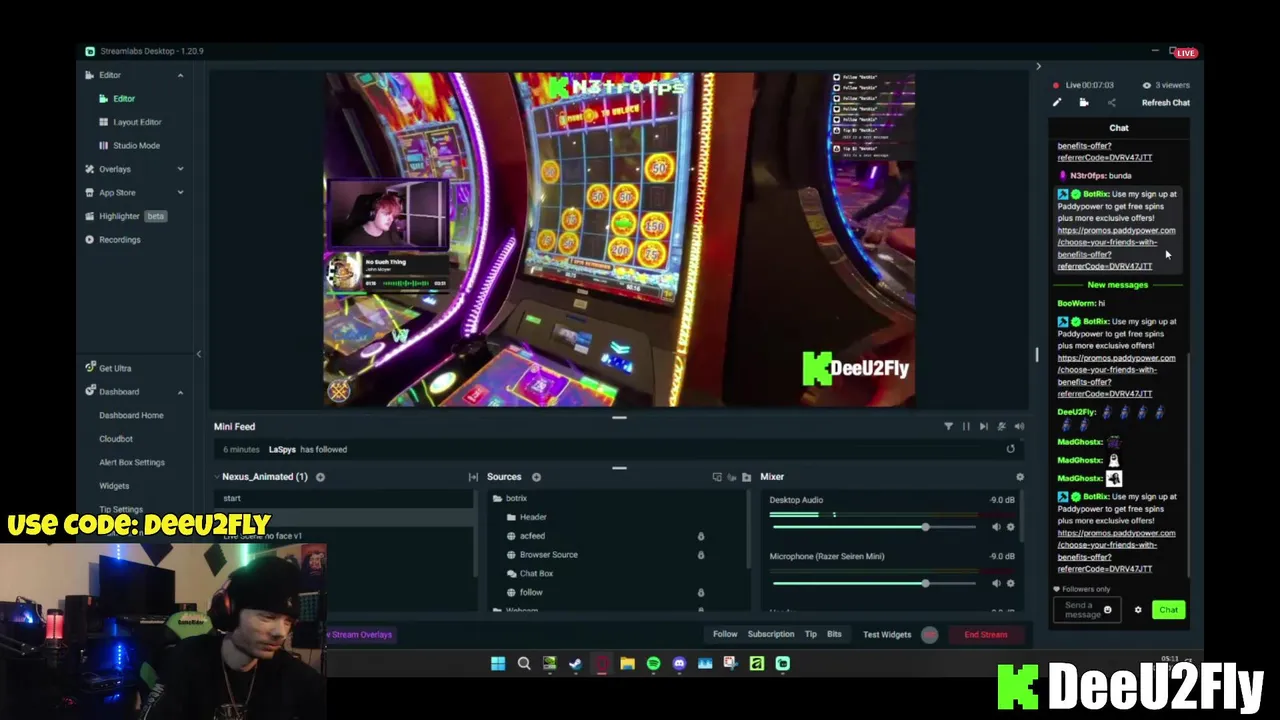The image size is (1280, 720).
Task: Collapse the Editor section chevron
Action: [x=180, y=75]
